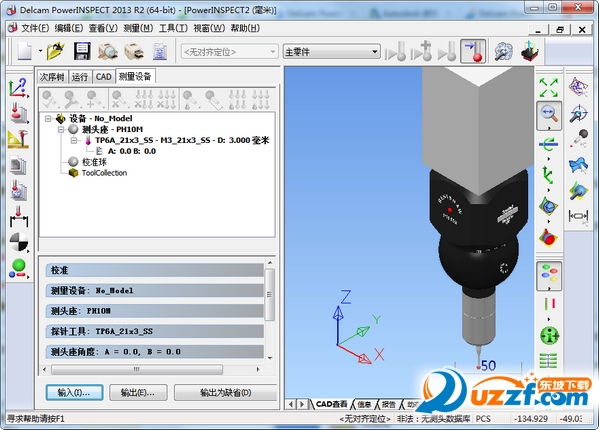Switch to the 次序树 tab

click(x=52, y=77)
